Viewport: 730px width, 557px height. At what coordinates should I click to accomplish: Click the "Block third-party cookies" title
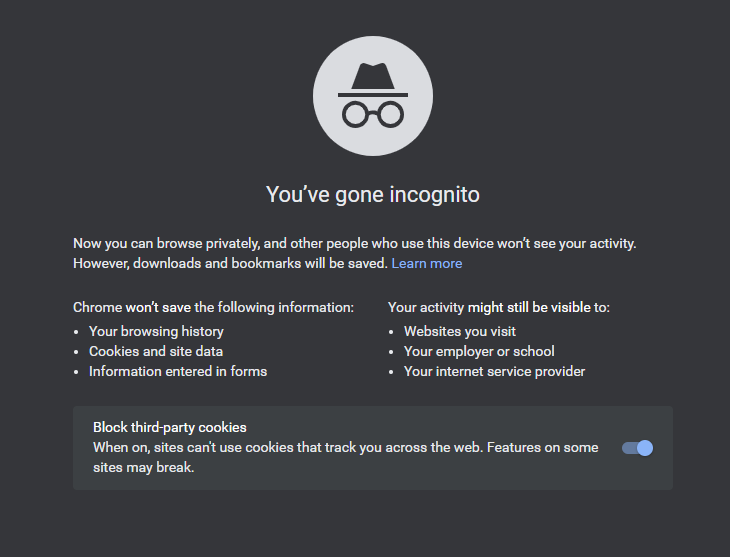(169, 427)
